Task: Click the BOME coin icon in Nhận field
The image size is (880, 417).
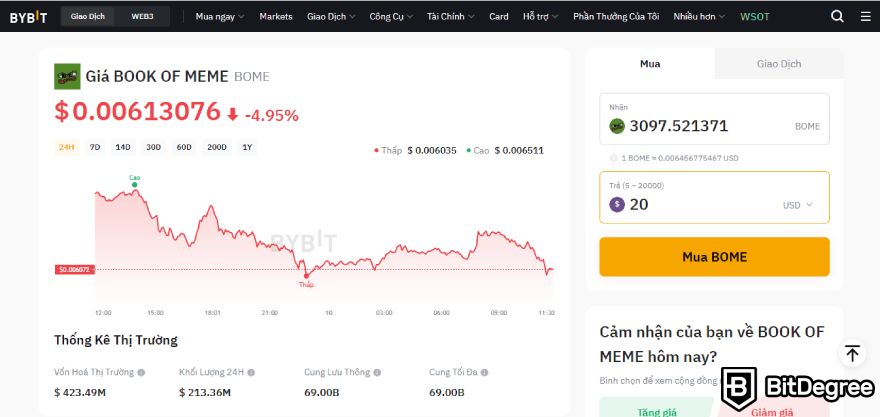Action: pyautogui.click(x=617, y=126)
